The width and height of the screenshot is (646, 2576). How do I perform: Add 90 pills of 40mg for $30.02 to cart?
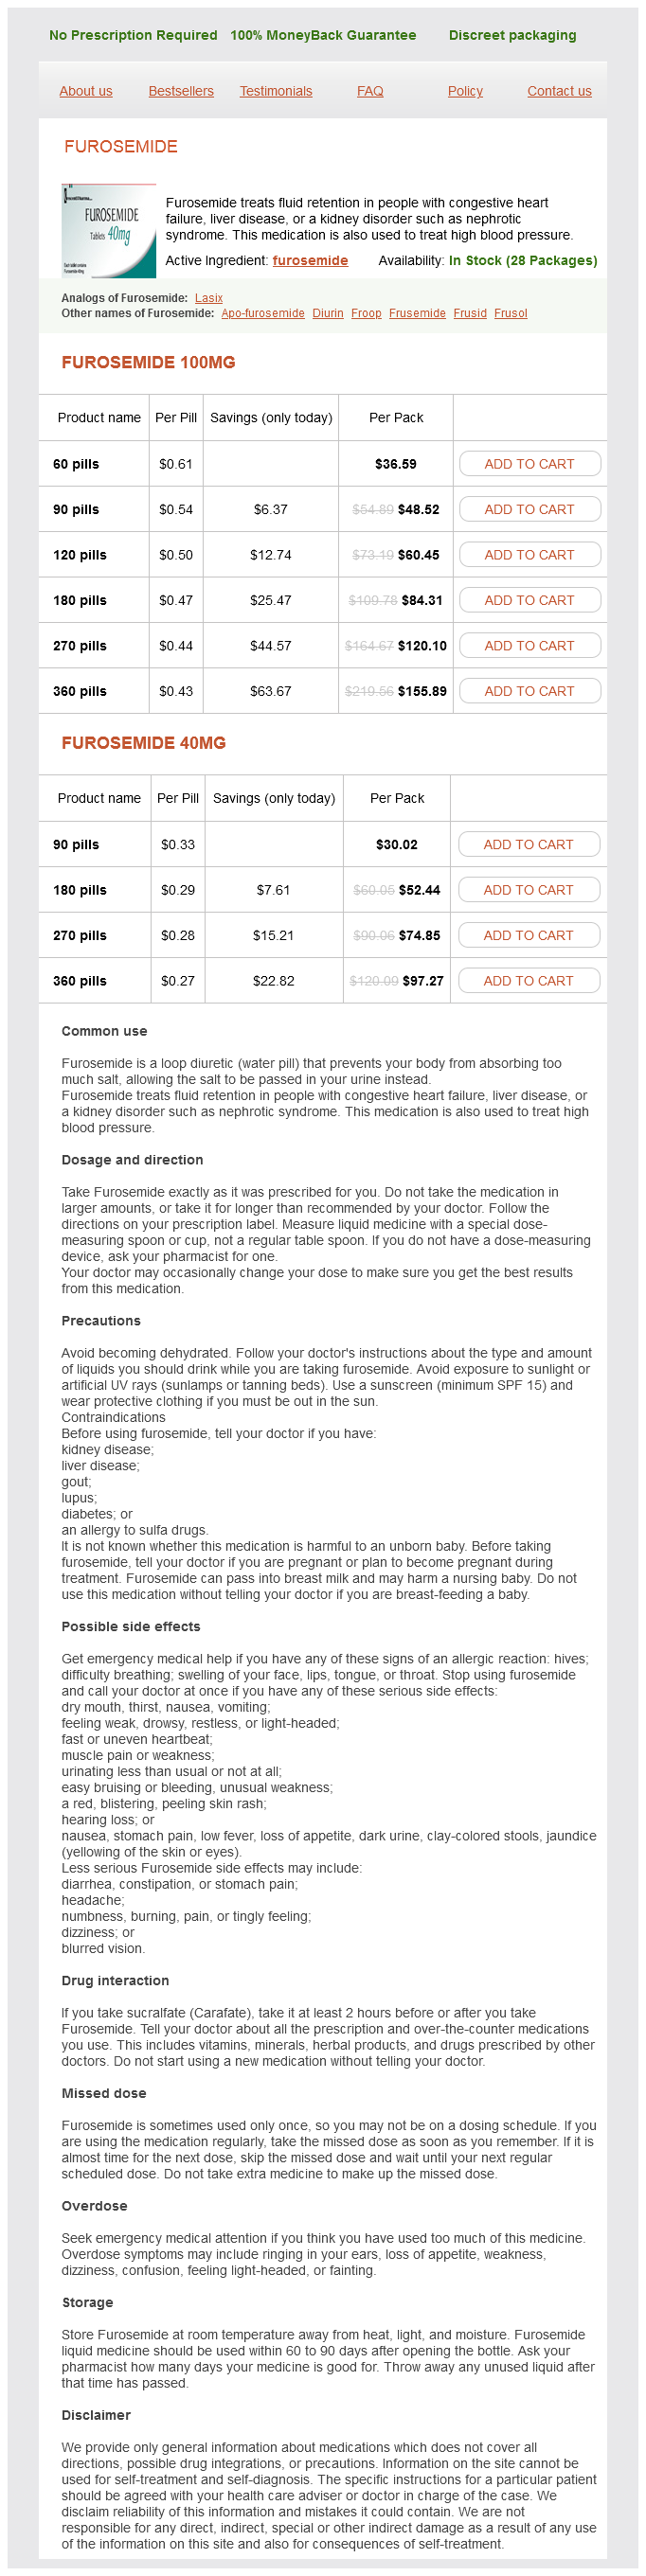click(x=528, y=845)
